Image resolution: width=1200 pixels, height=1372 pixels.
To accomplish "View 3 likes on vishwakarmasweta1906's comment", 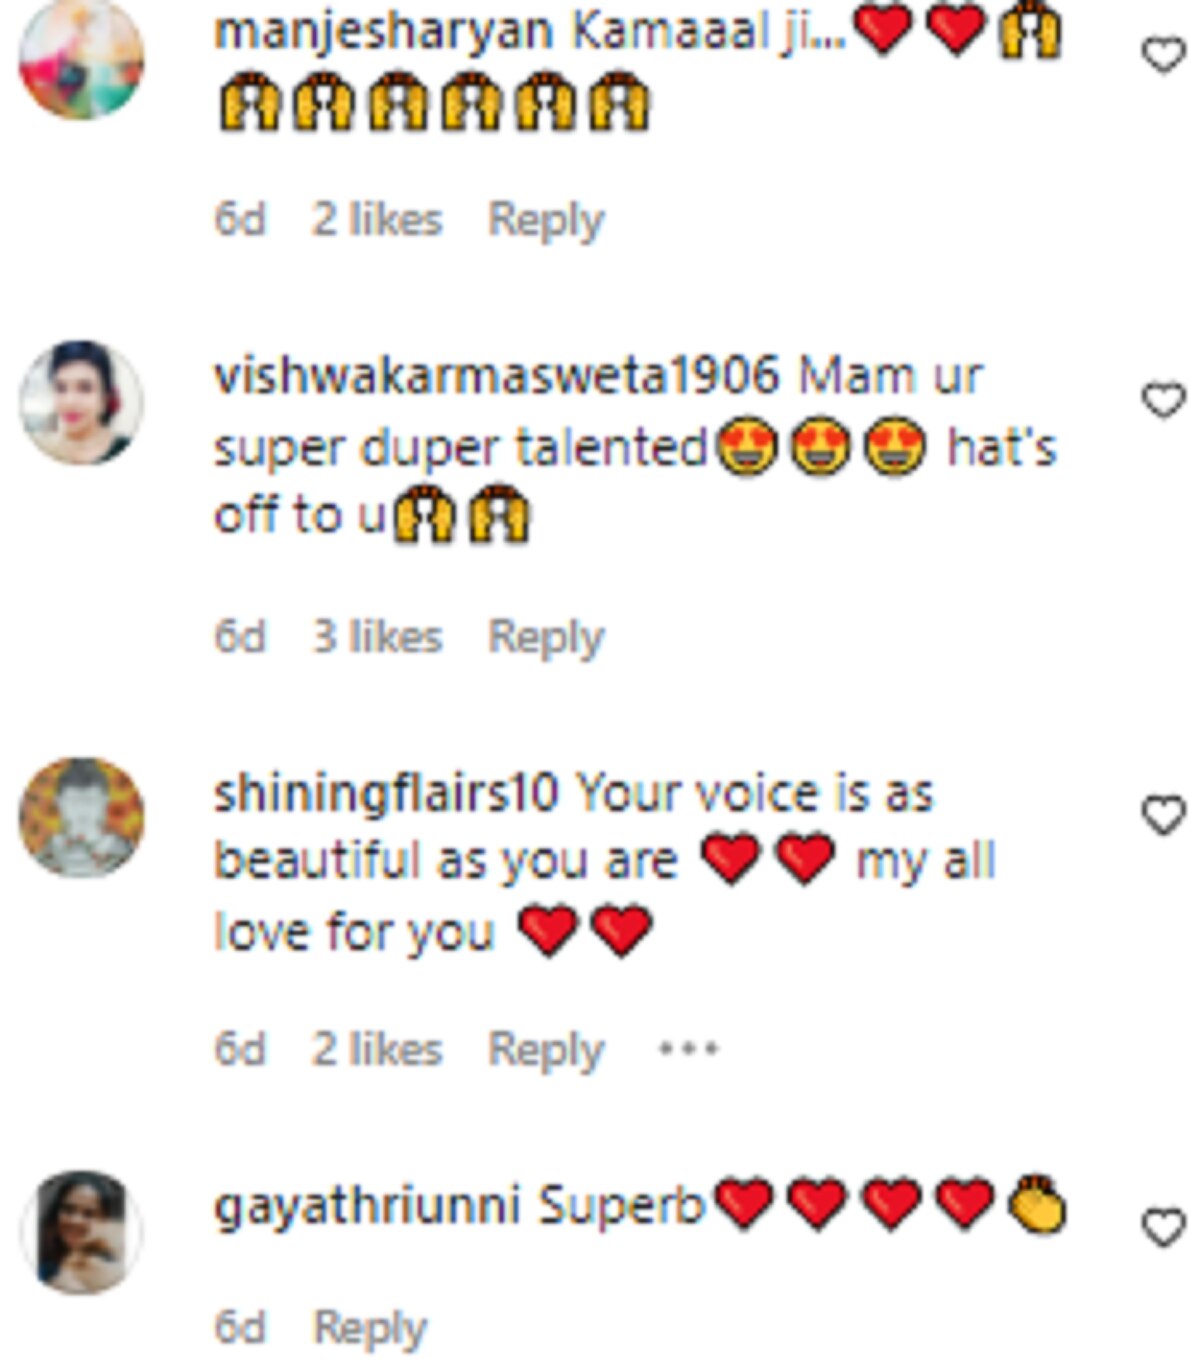I will pos(377,637).
